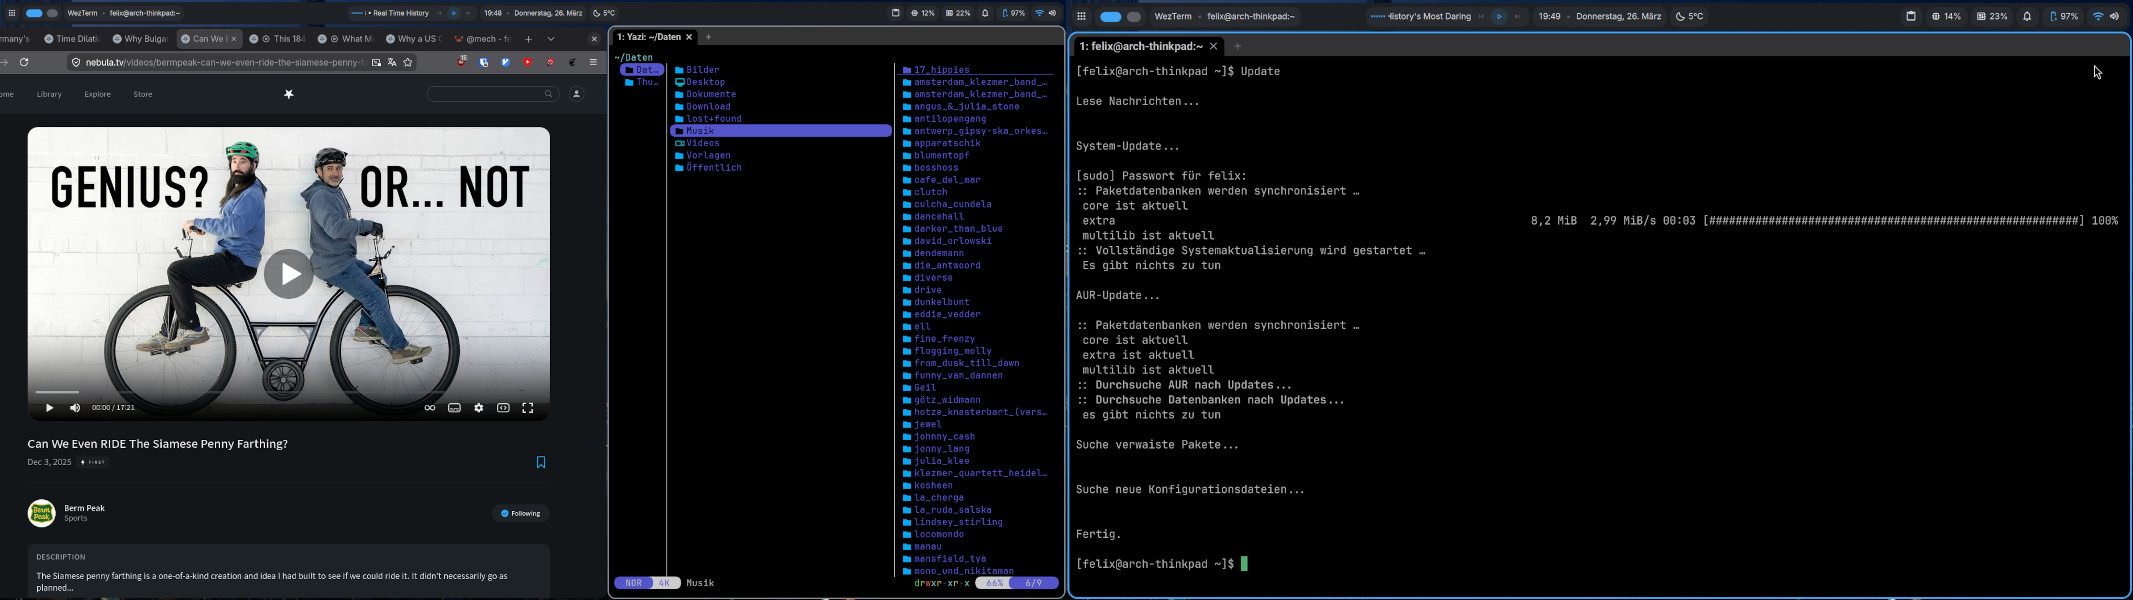Reload the nebula.tv page
This screenshot has width=2133, height=600.
click(24, 62)
